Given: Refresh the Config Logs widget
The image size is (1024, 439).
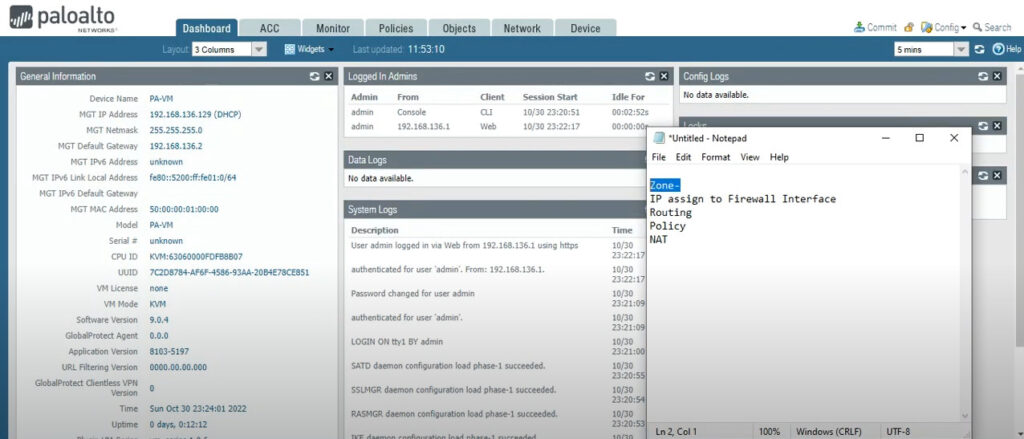Looking at the screenshot, I should point(984,76).
